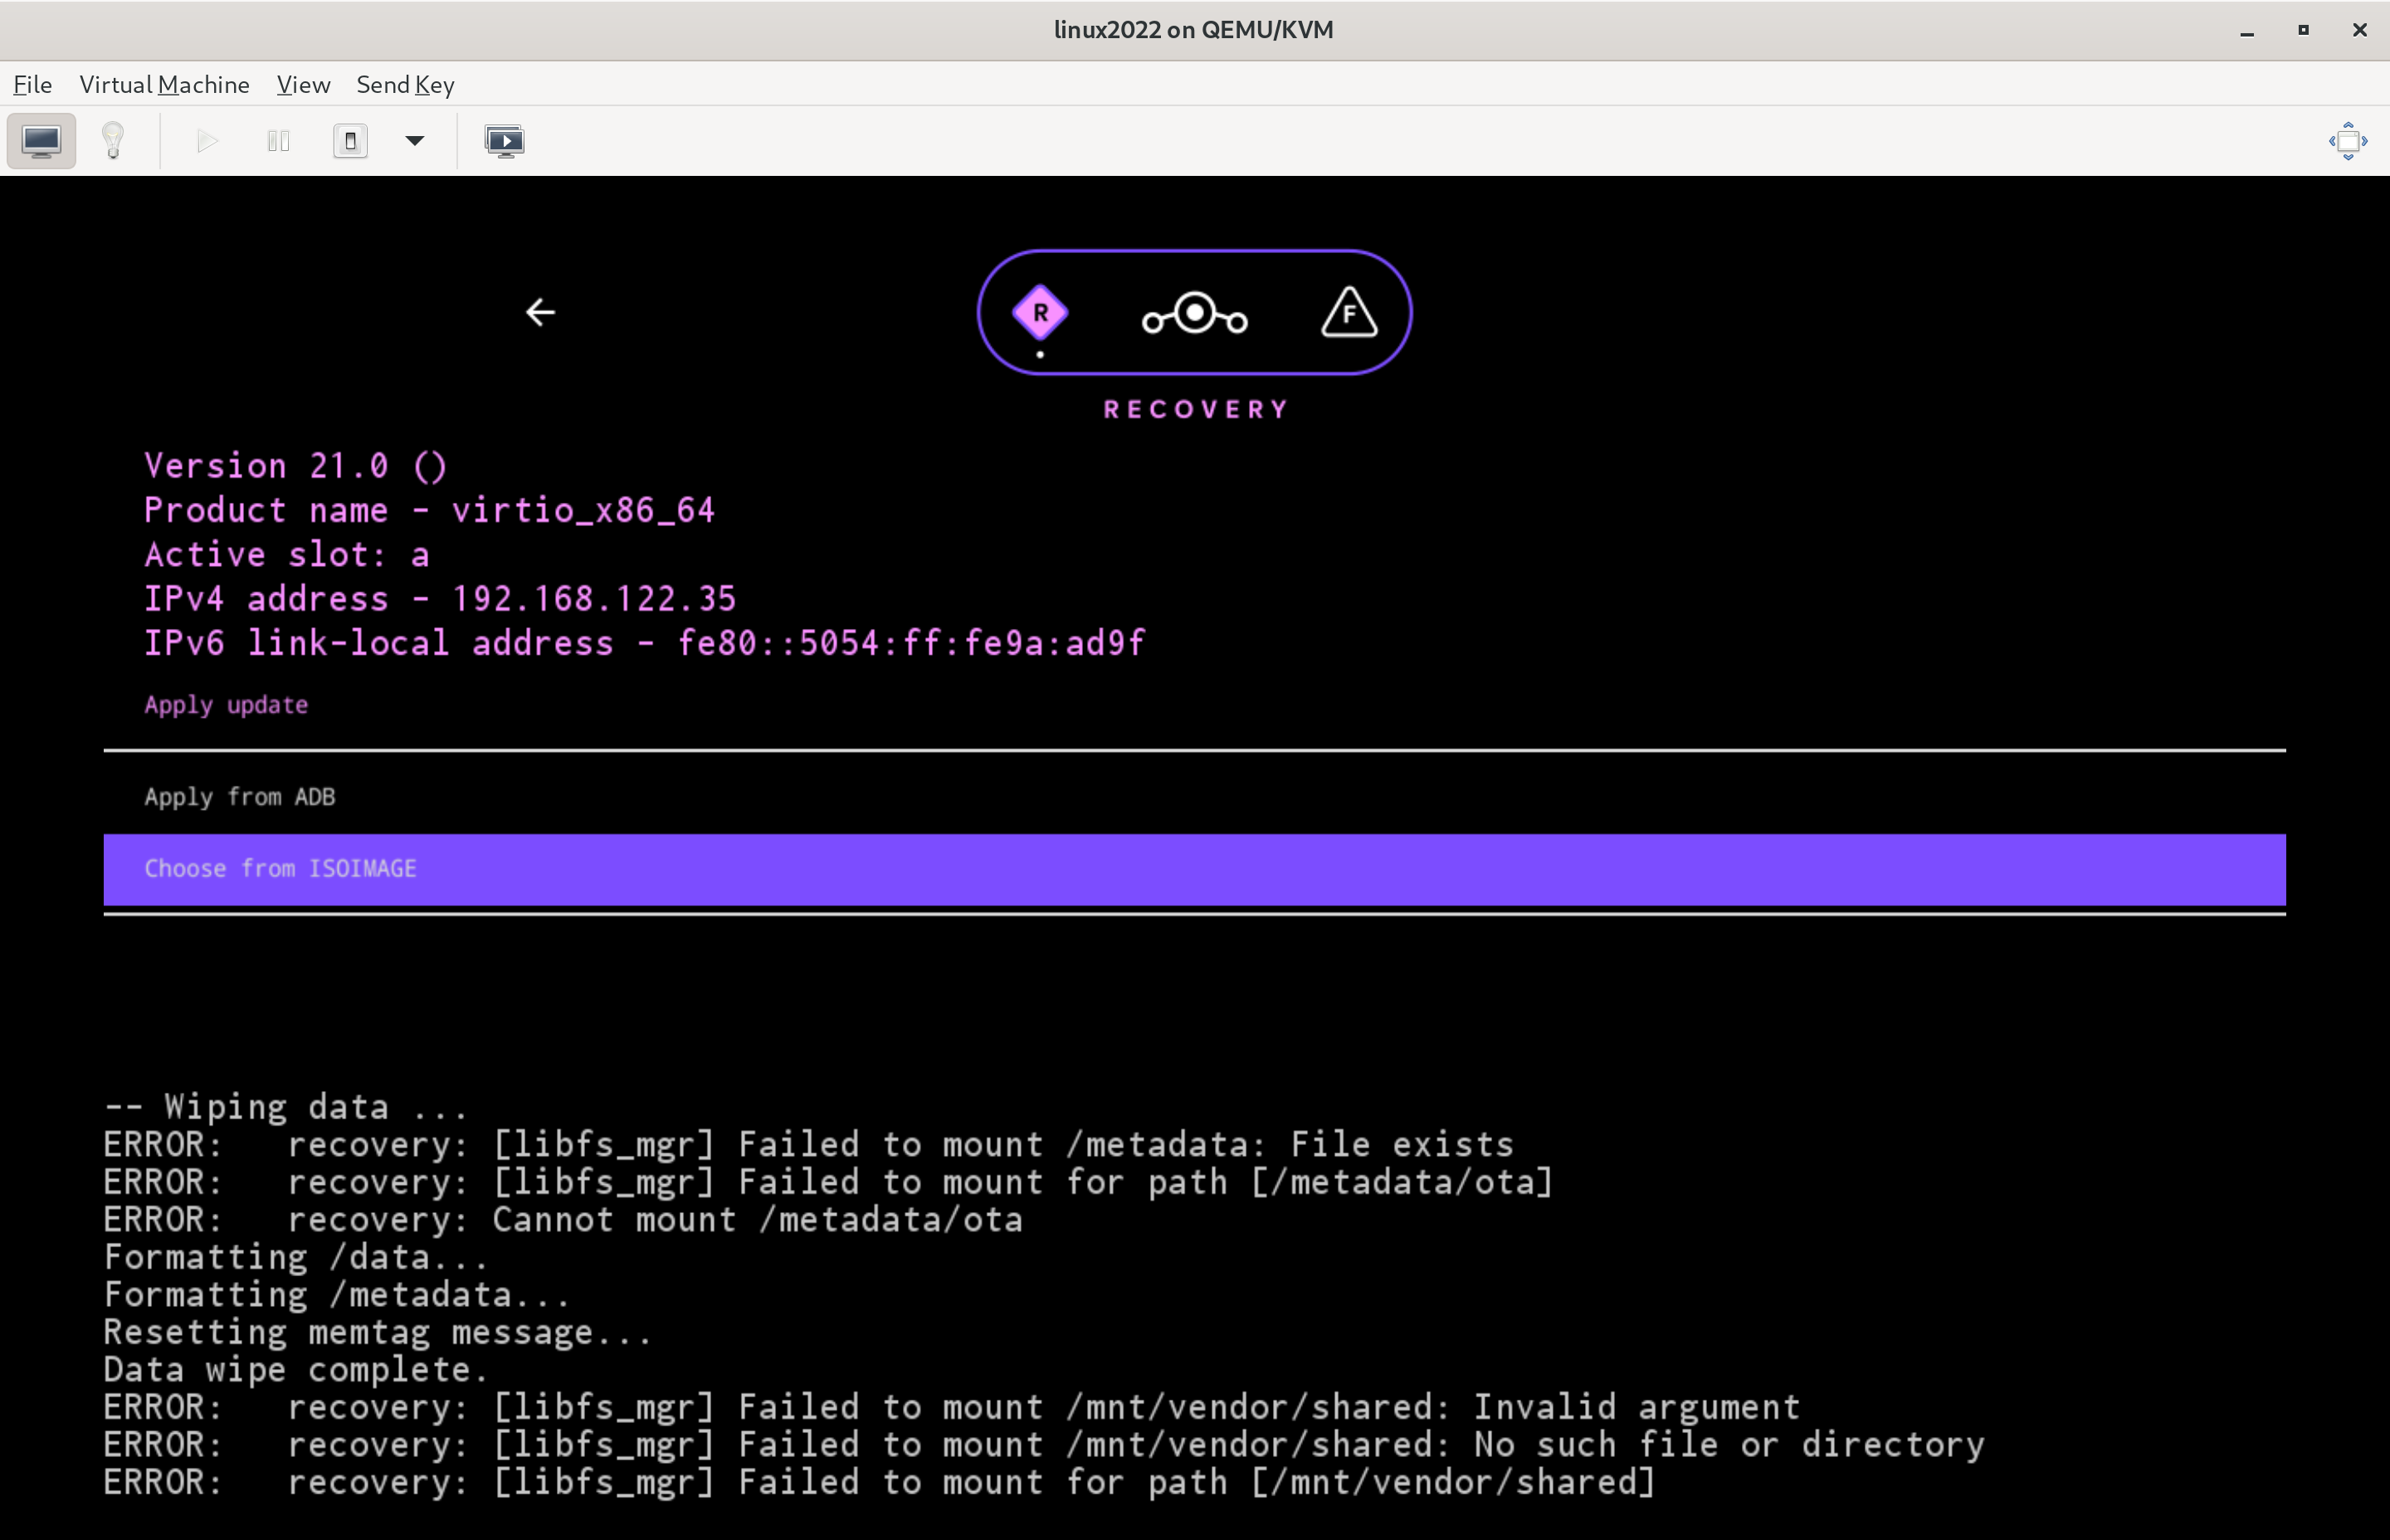This screenshot has height=1540, width=2390.
Task: Click the Data wipe complete message
Action: (x=296, y=1370)
